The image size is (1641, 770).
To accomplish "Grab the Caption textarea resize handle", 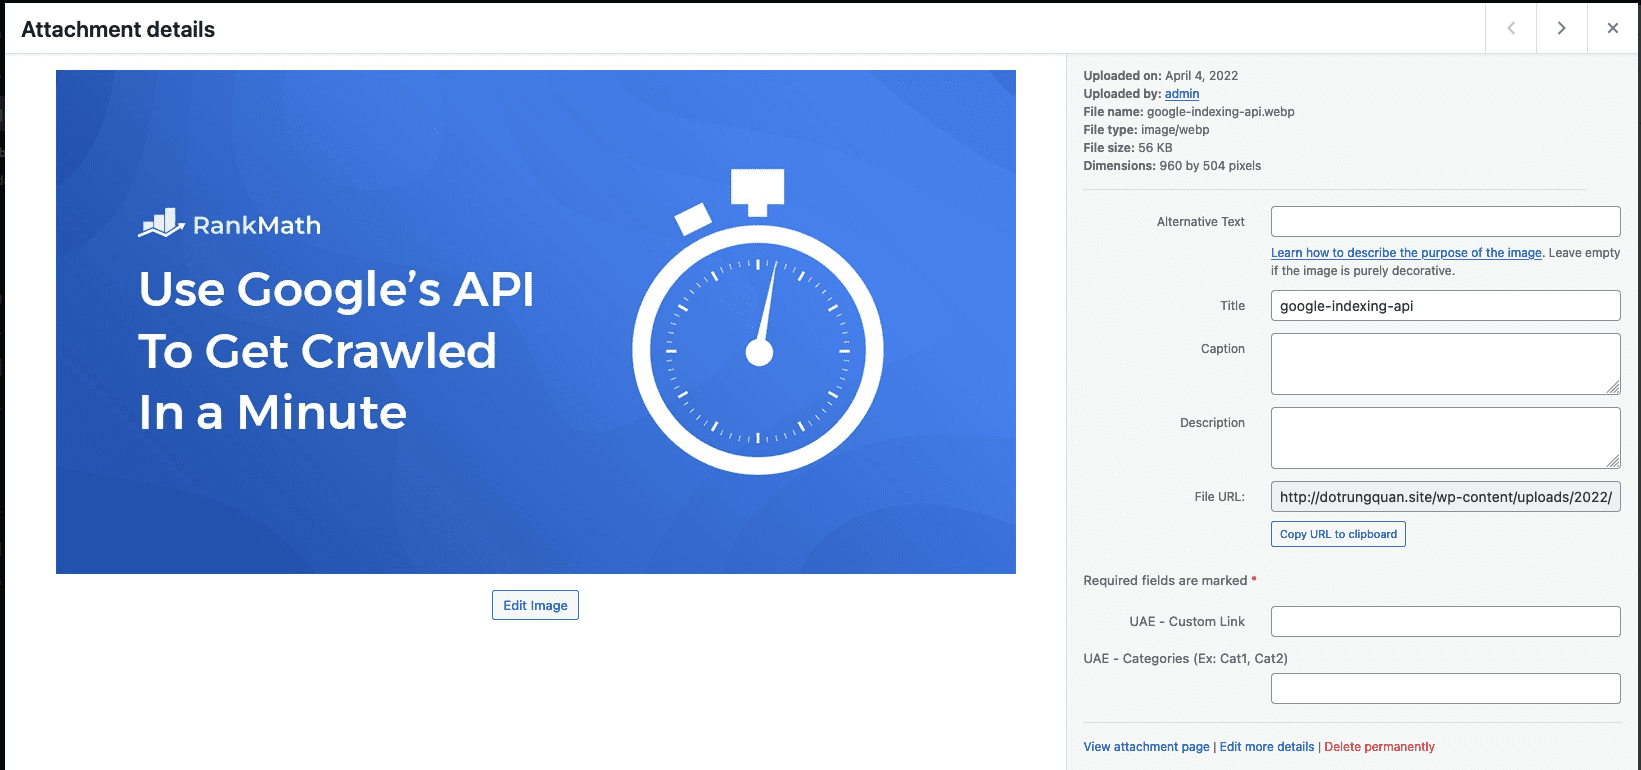I will pos(1613,388).
